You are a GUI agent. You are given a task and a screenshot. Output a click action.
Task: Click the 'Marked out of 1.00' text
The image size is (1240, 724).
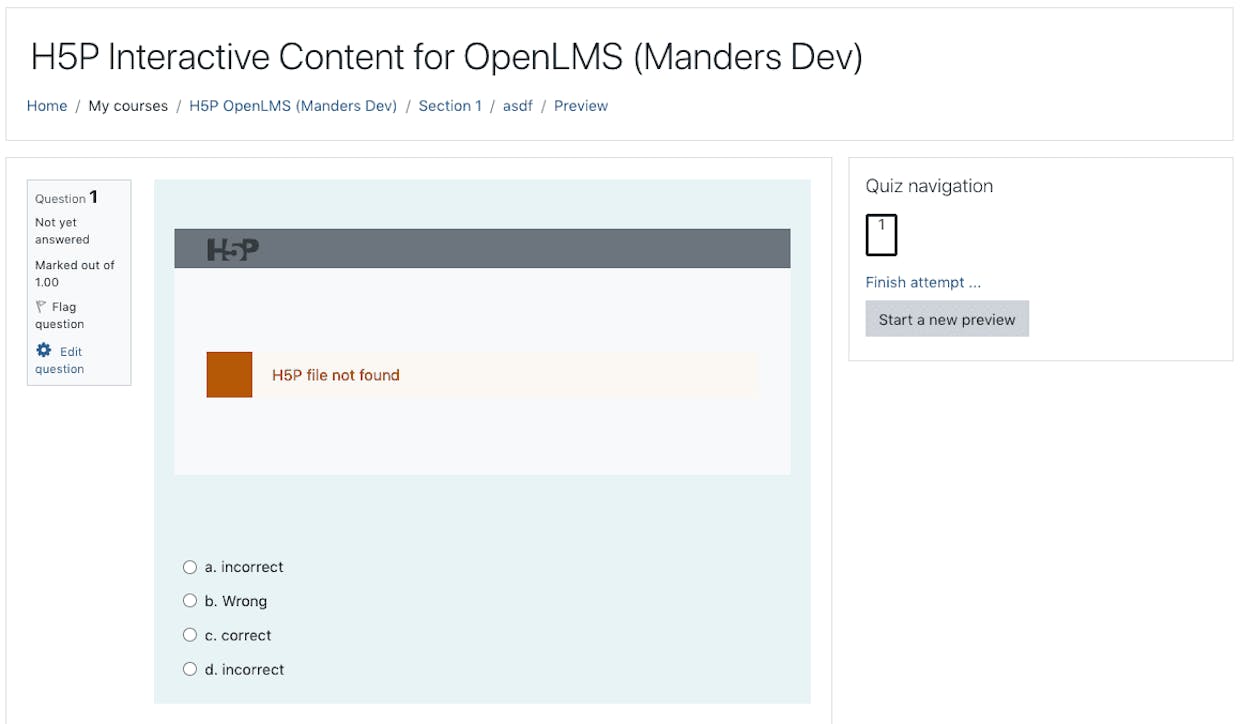(x=75, y=273)
